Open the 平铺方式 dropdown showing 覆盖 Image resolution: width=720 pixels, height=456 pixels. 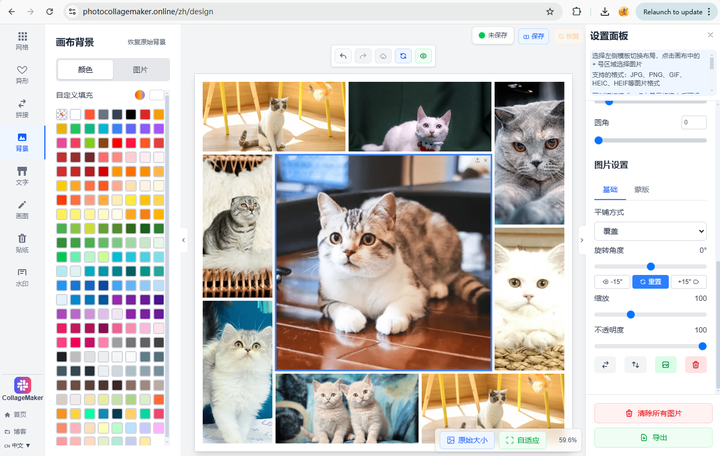pos(650,231)
